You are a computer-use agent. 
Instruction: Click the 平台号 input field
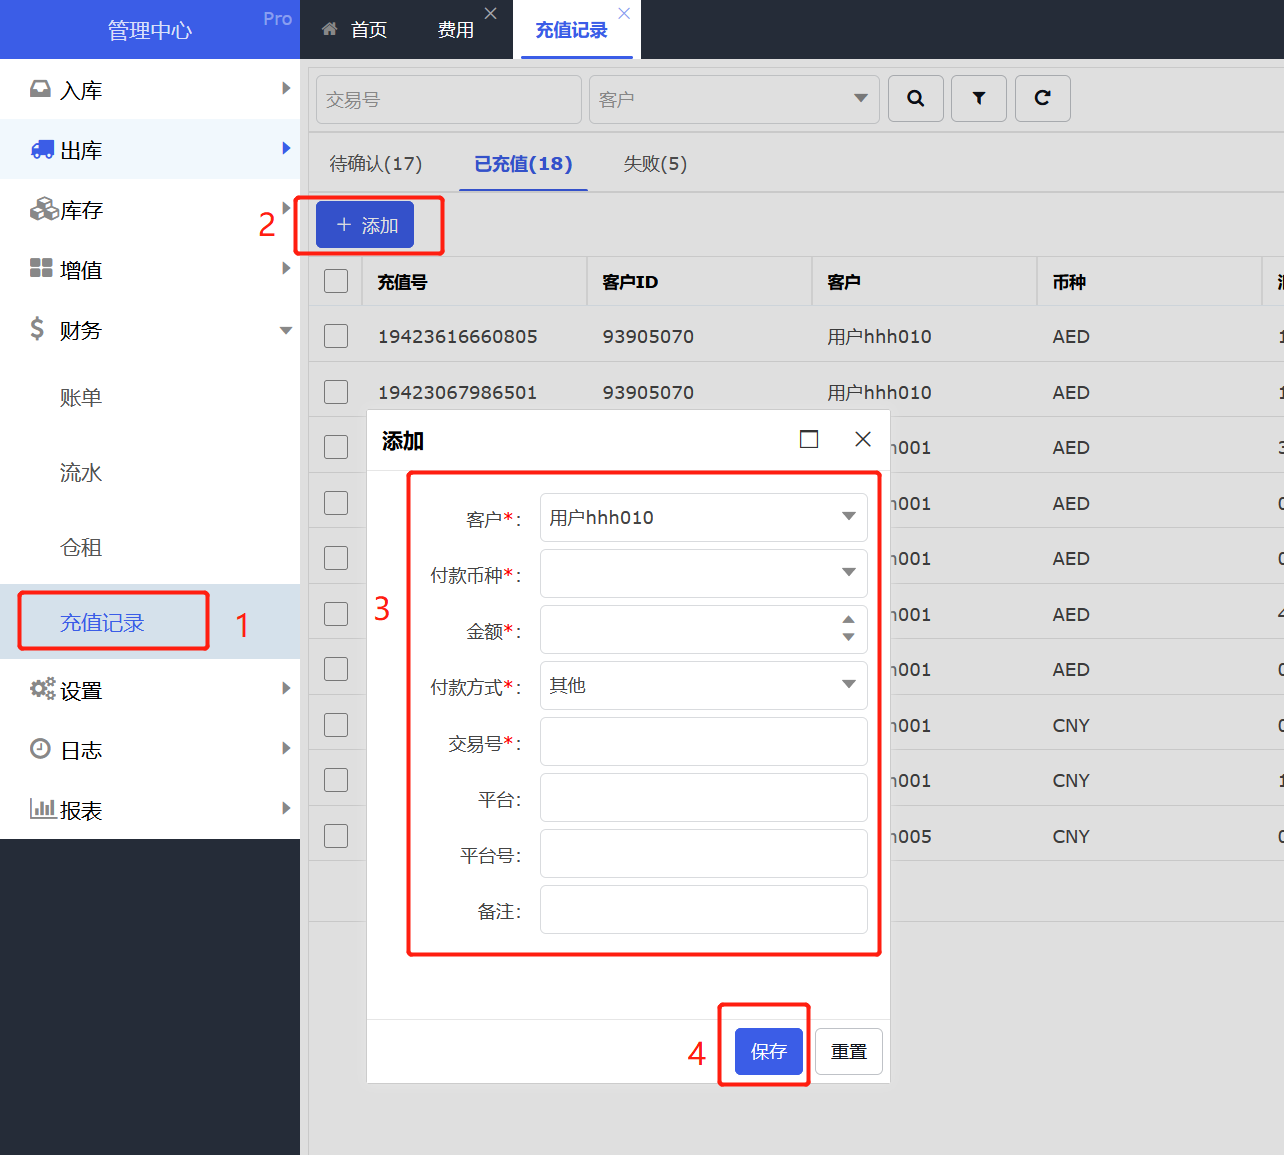tap(704, 853)
